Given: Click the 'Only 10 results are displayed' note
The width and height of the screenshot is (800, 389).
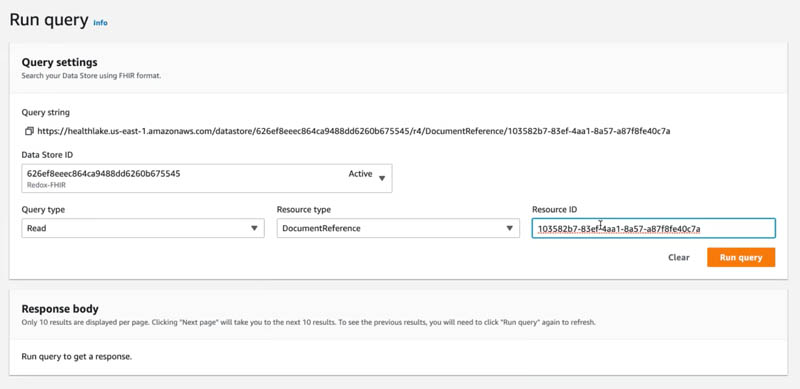Looking at the screenshot, I should click(308, 323).
